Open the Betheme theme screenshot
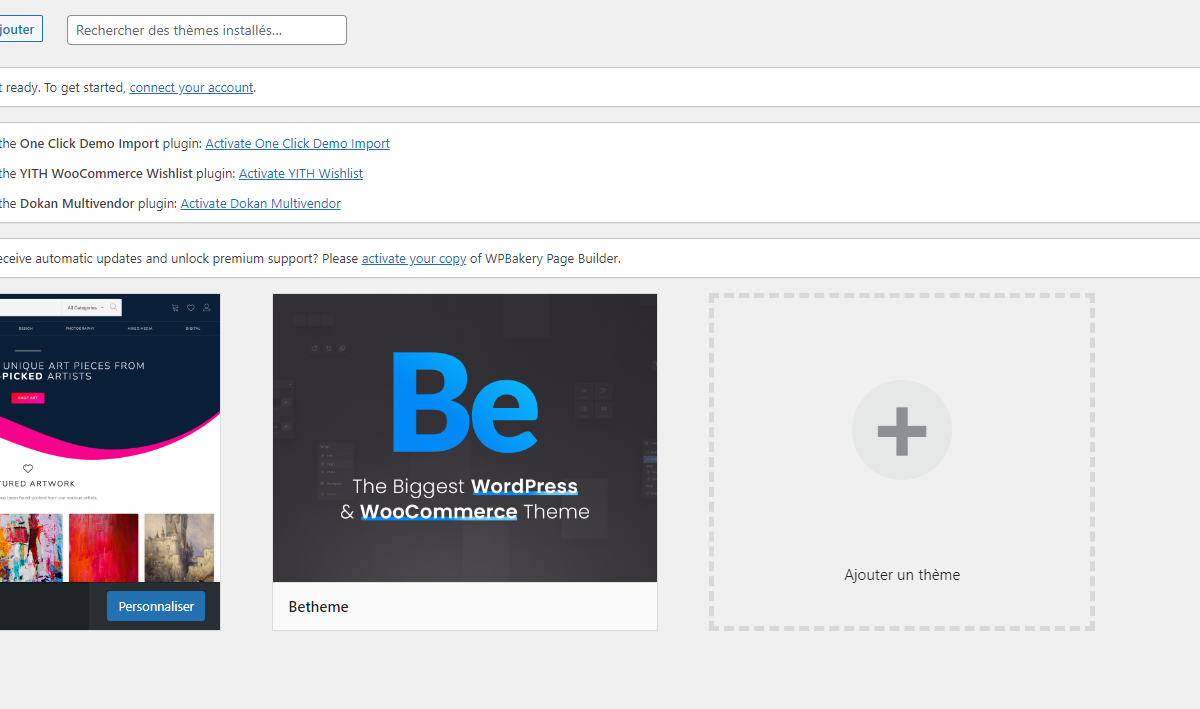This screenshot has height=709, width=1200. 465,438
